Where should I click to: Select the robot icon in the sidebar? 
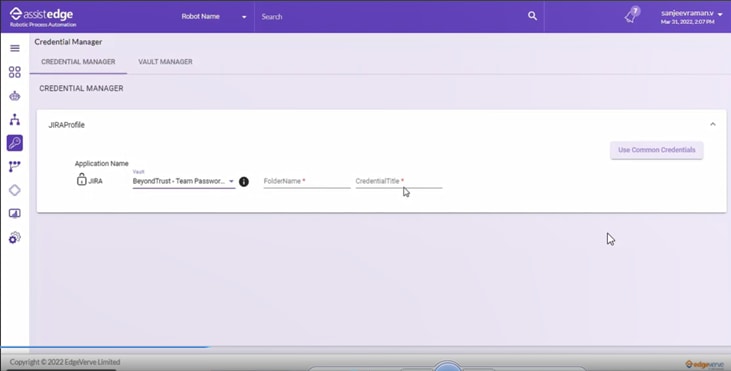pos(15,96)
